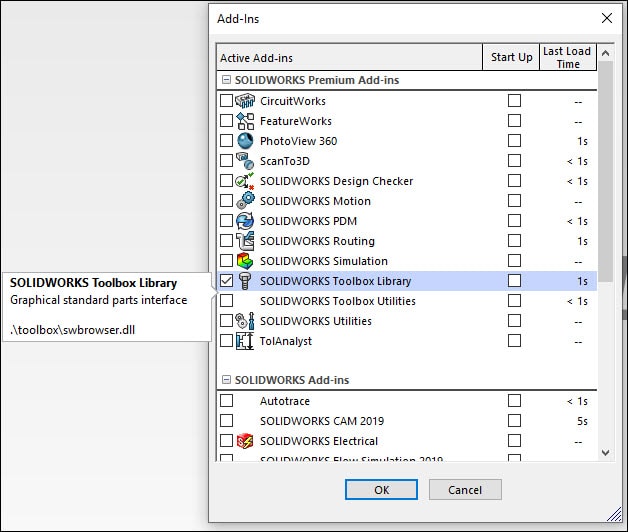
Task: Enable FeatureWorks active add-in checkbox
Action: pyautogui.click(x=226, y=121)
